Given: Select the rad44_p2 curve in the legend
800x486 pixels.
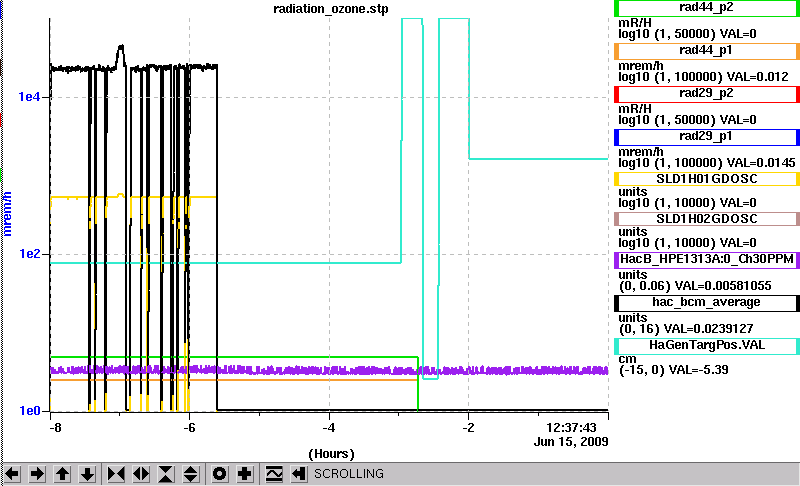Looking at the screenshot, I should tap(707, 8).
